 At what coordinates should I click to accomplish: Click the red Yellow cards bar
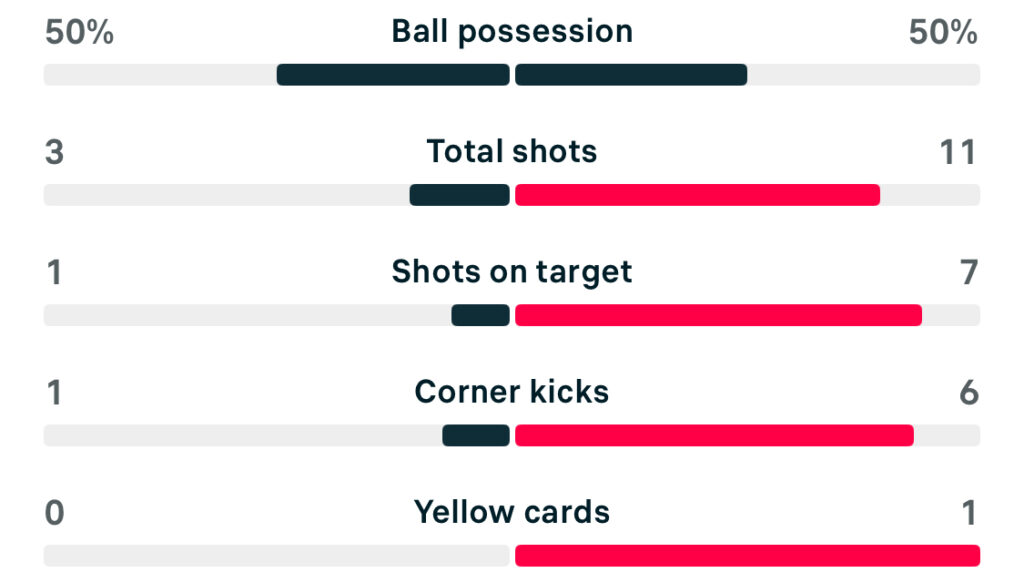pyautogui.click(x=747, y=555)
